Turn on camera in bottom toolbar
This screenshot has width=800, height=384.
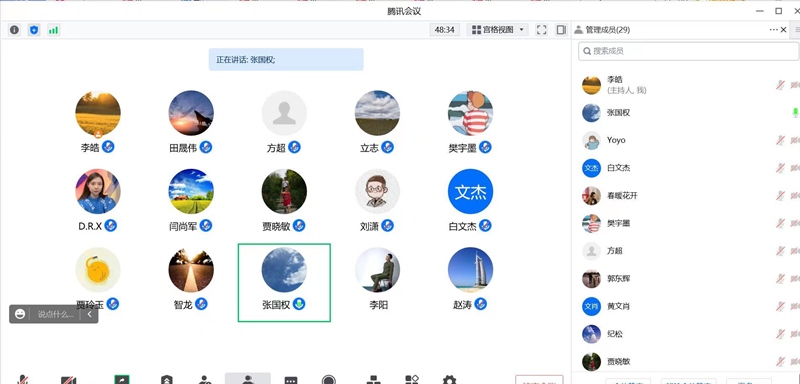(x=68, y=379)
